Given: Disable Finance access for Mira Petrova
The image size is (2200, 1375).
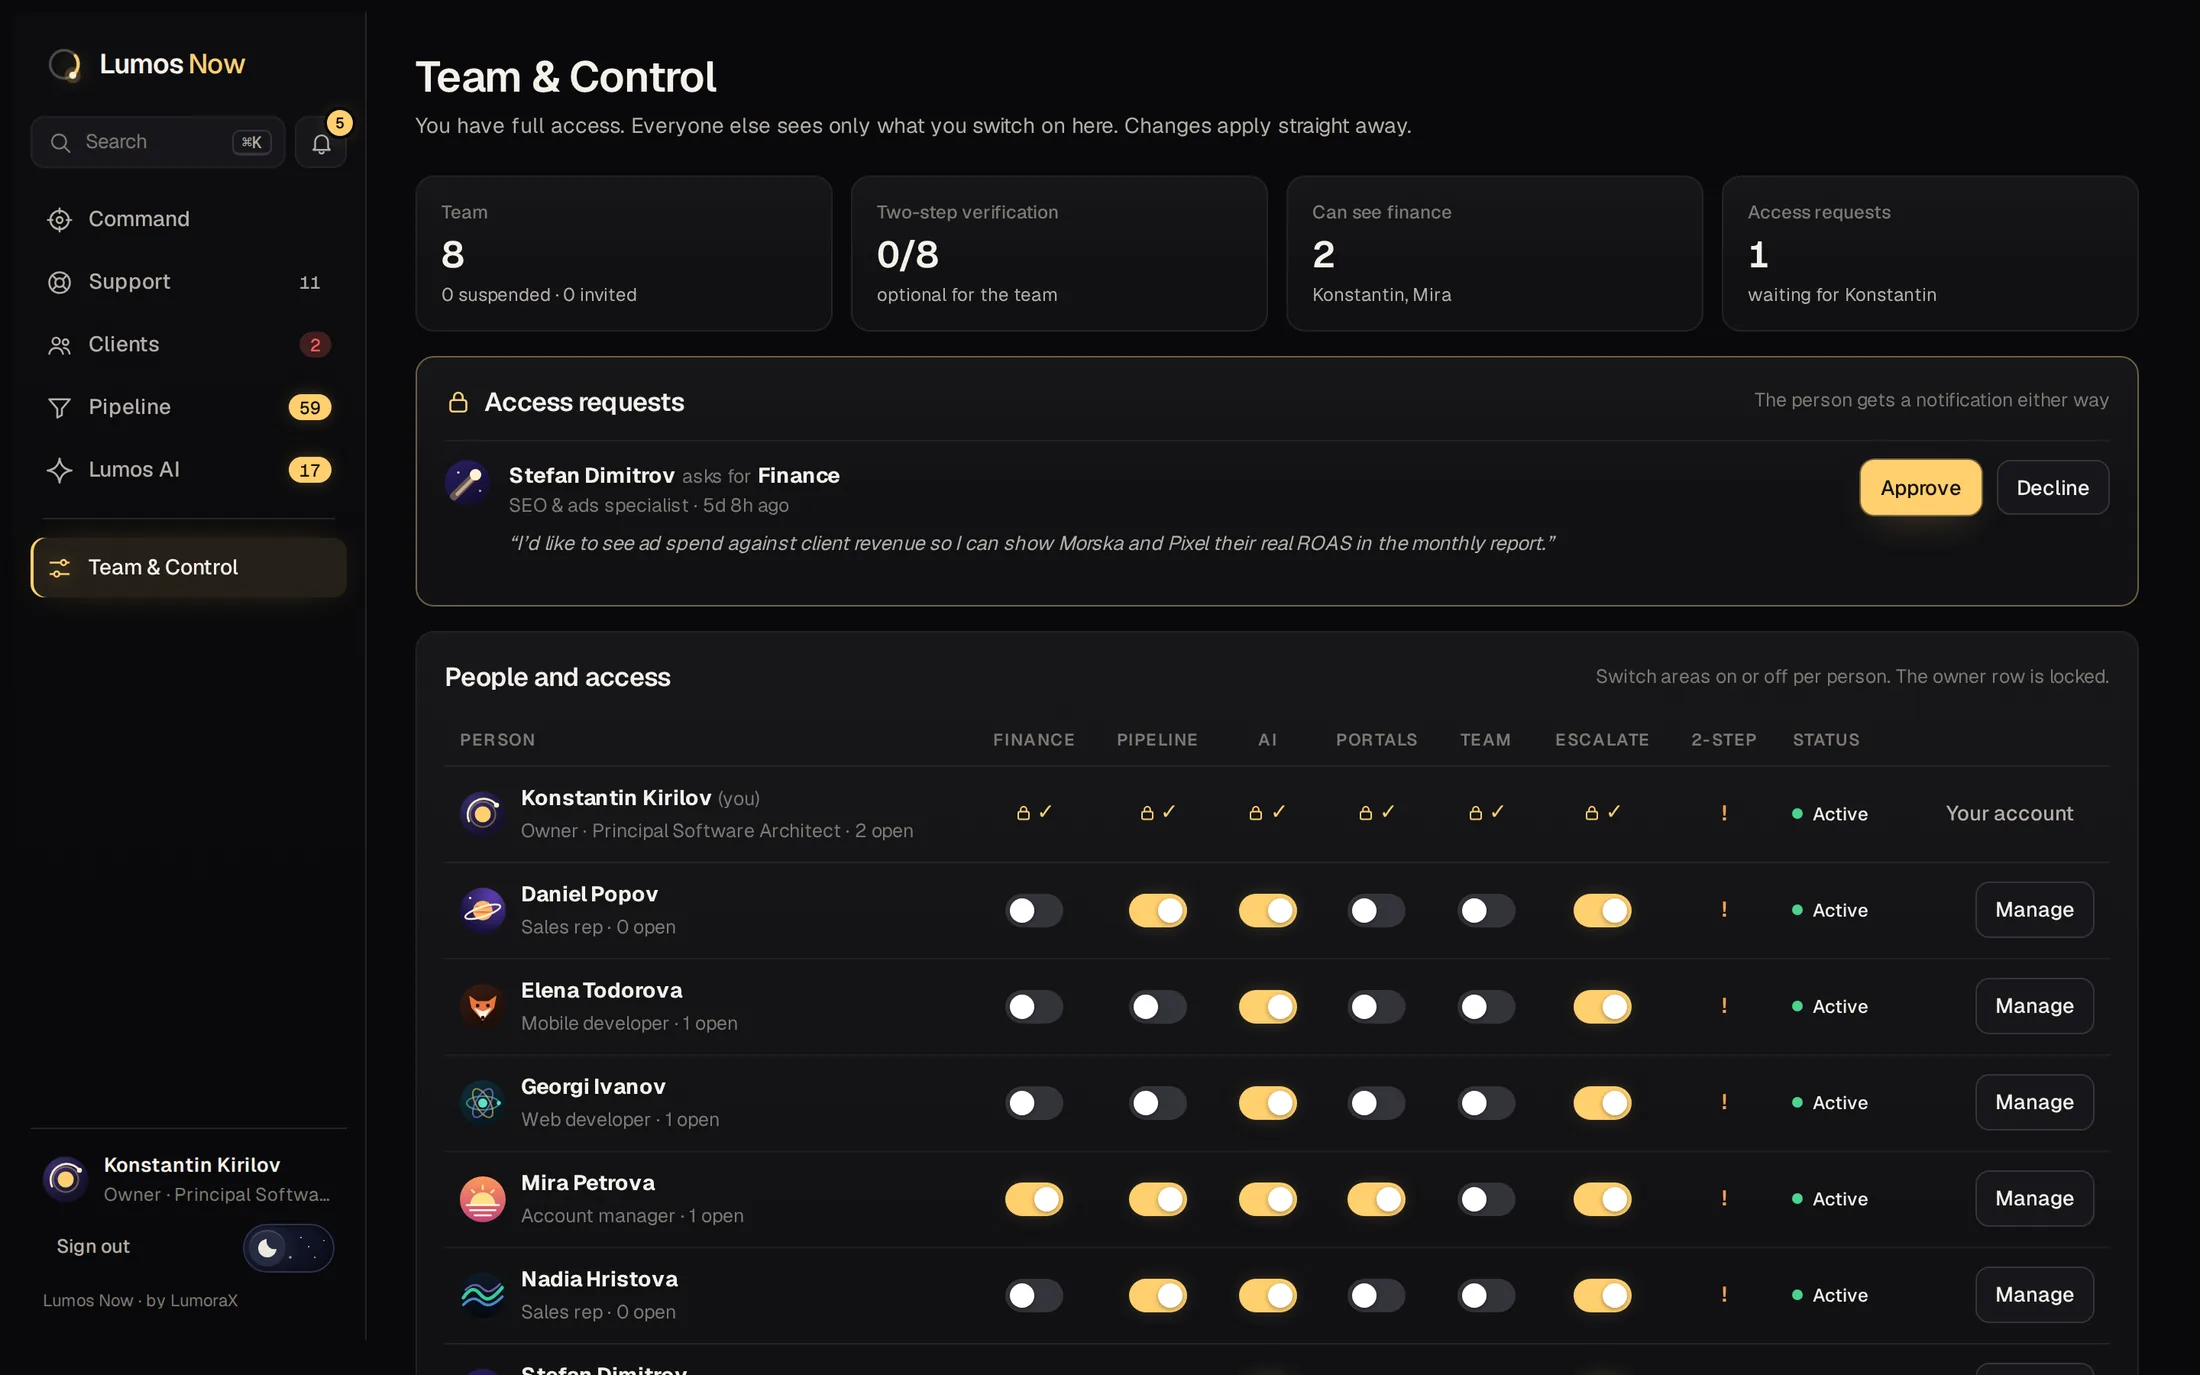Looking at the screenshot, I should (x=1034, y=1199).
